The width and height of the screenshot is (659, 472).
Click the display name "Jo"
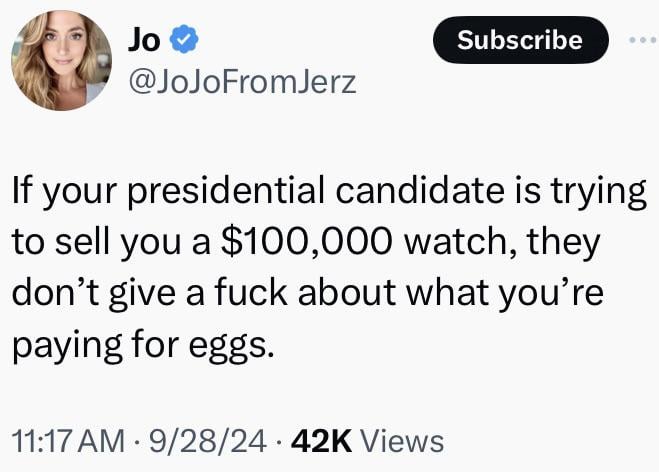(x=143, y=39)
